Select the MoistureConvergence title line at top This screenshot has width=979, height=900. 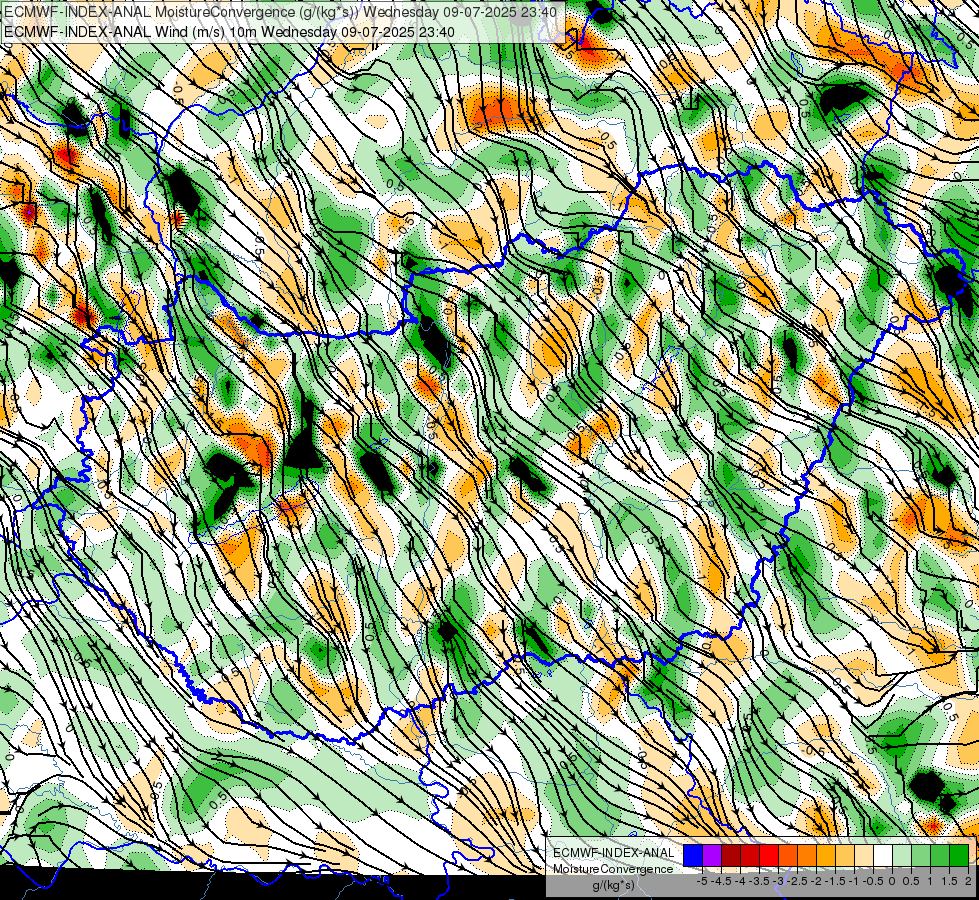[x=280, y=12]
